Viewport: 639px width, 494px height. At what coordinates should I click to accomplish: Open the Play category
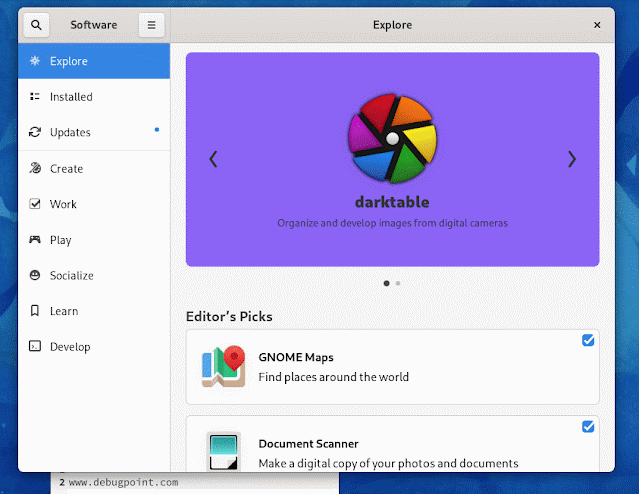point(94,240)
